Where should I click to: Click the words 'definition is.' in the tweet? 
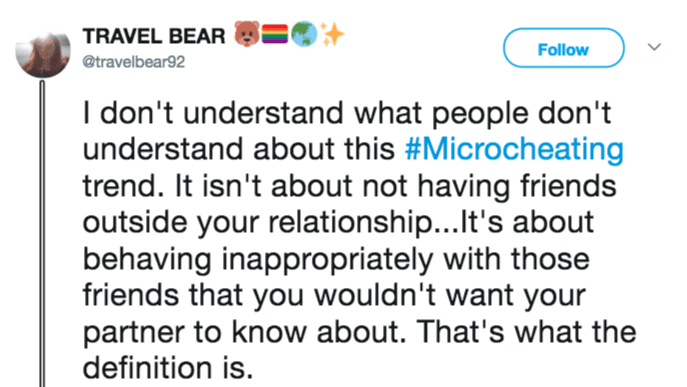coord(168,367)
